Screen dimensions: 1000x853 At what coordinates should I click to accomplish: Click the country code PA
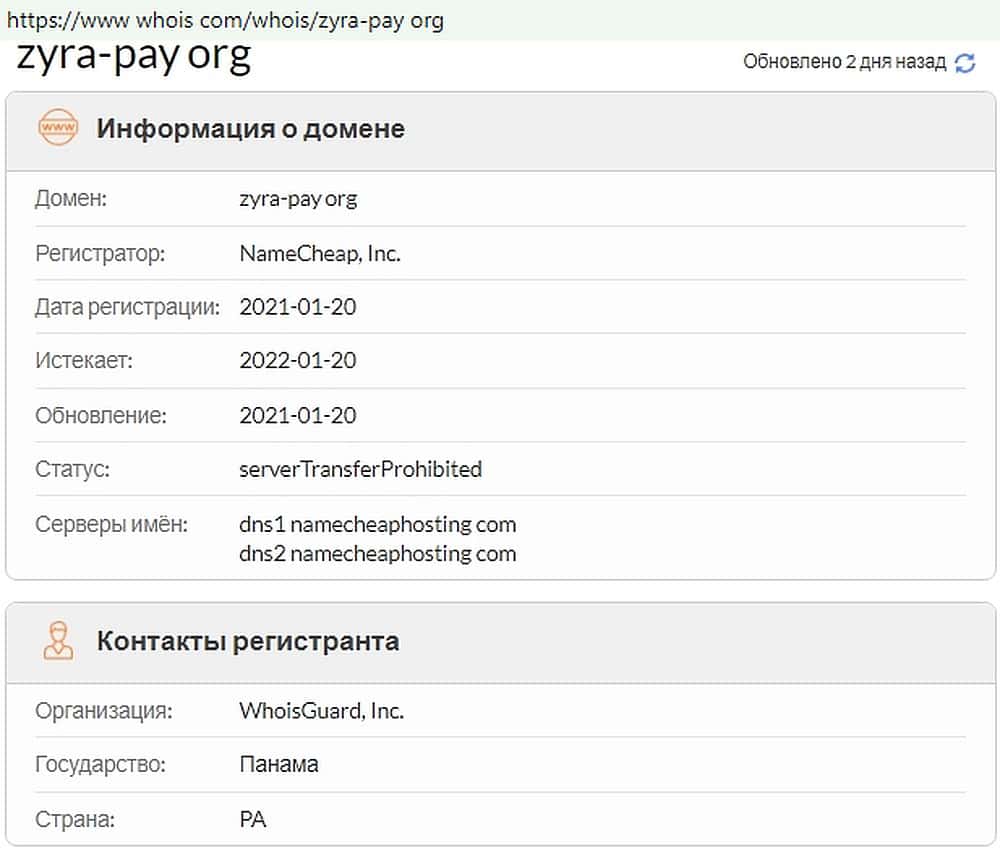point(253,820)
